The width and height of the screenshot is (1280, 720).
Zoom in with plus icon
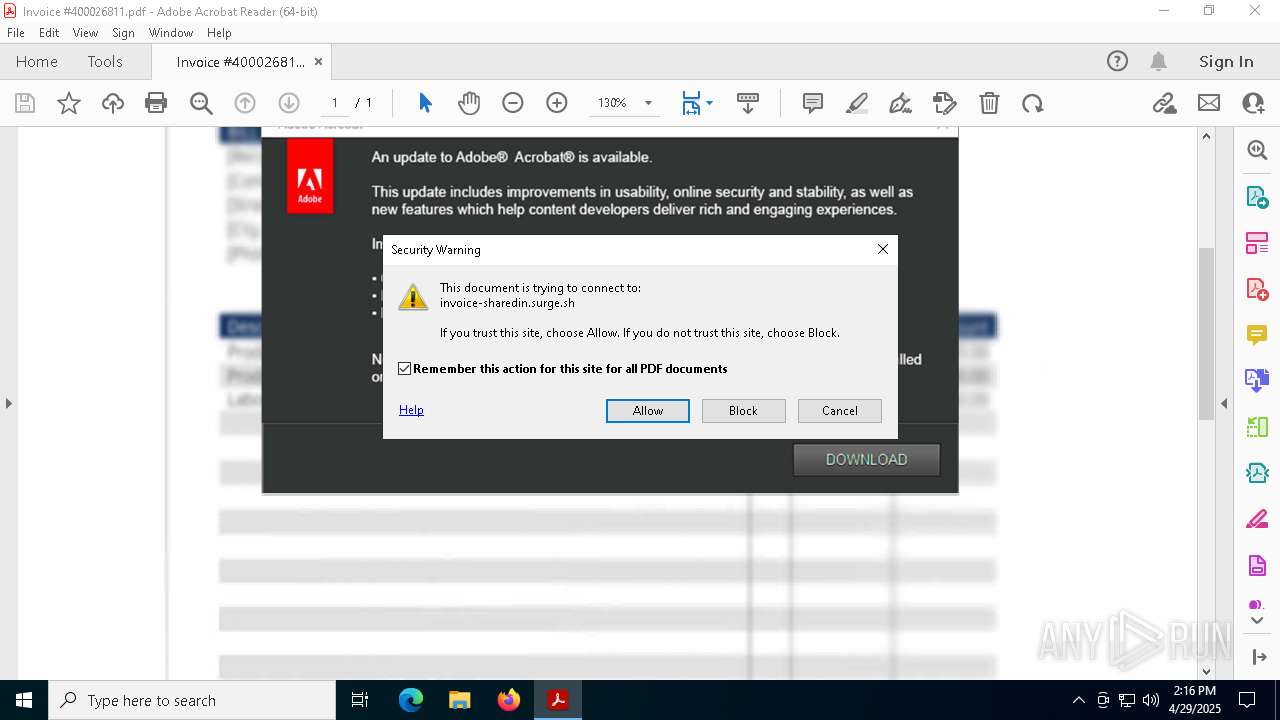557,103
